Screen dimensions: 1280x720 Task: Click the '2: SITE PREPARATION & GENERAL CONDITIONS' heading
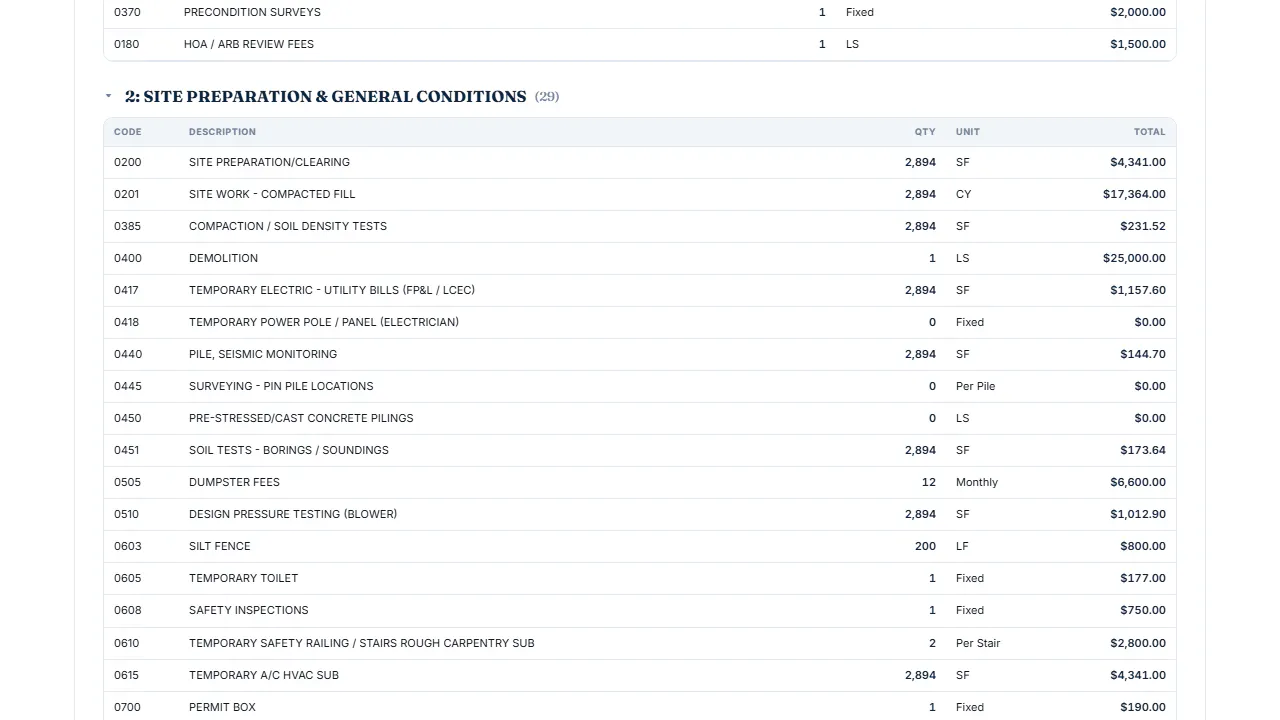(x=325, y=97)
